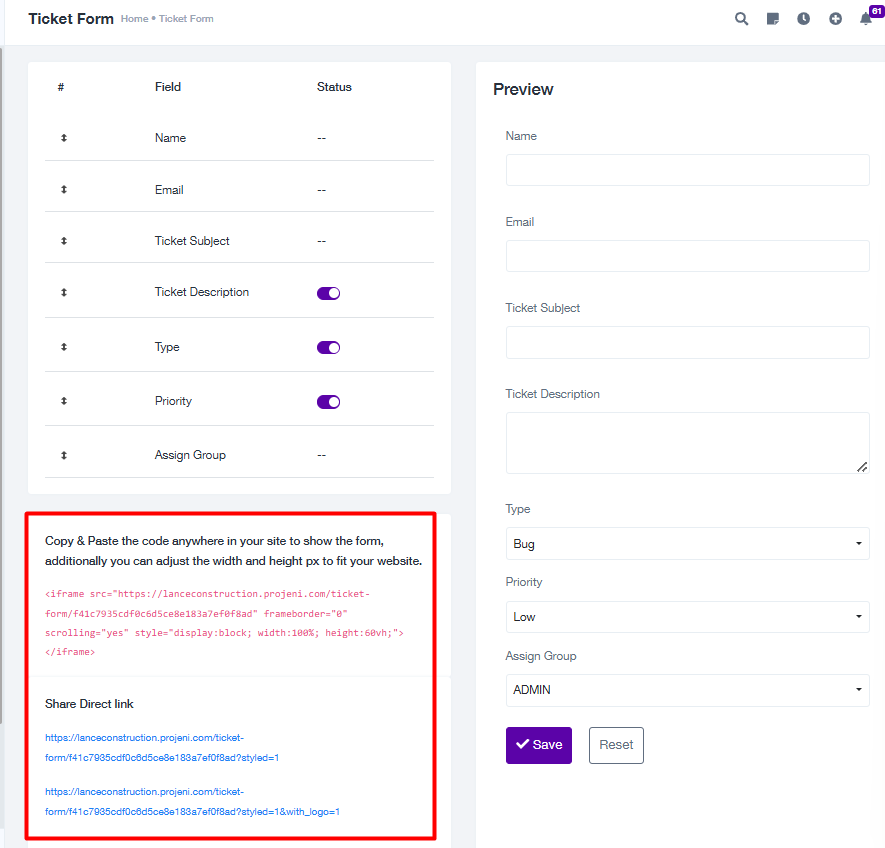The width and height of the screenshot is (885, 848).
Task: Toggle the Priority field status
Action: coord(328,401)
